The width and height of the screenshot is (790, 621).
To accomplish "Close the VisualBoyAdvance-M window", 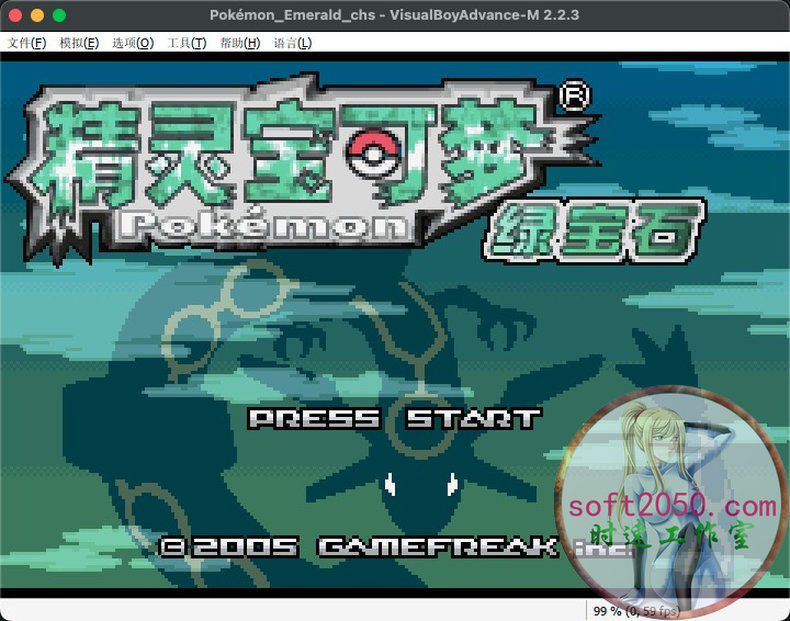I will tap(15, 15).
